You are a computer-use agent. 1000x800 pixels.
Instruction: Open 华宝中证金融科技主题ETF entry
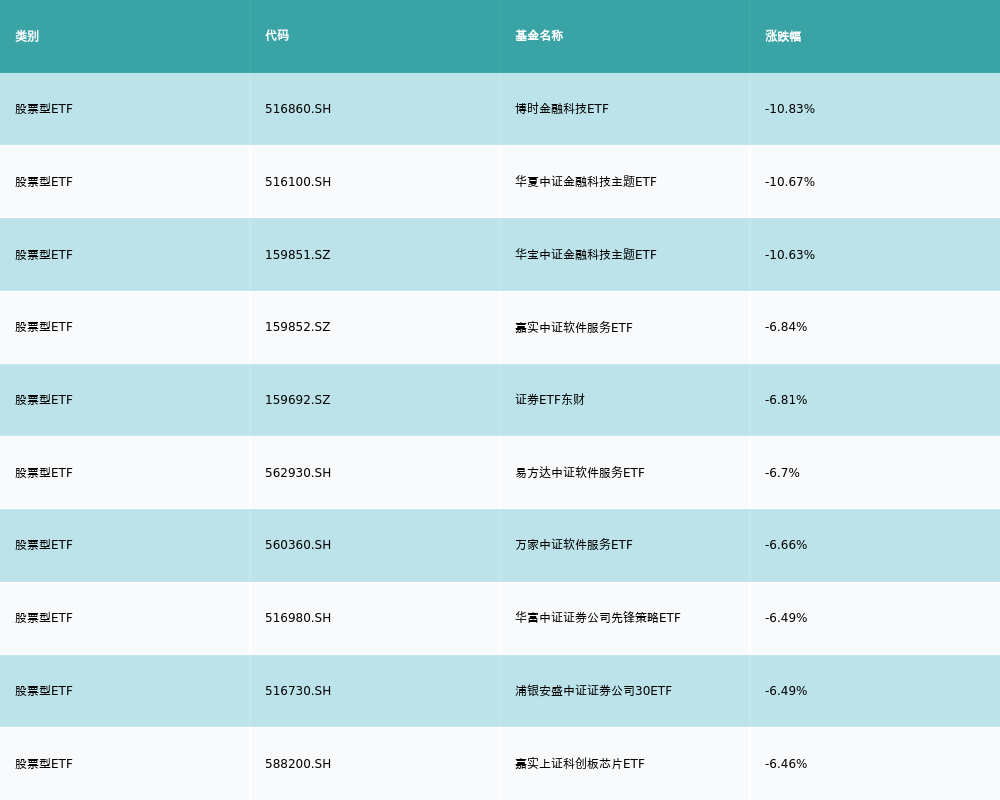tap(586, 255)
